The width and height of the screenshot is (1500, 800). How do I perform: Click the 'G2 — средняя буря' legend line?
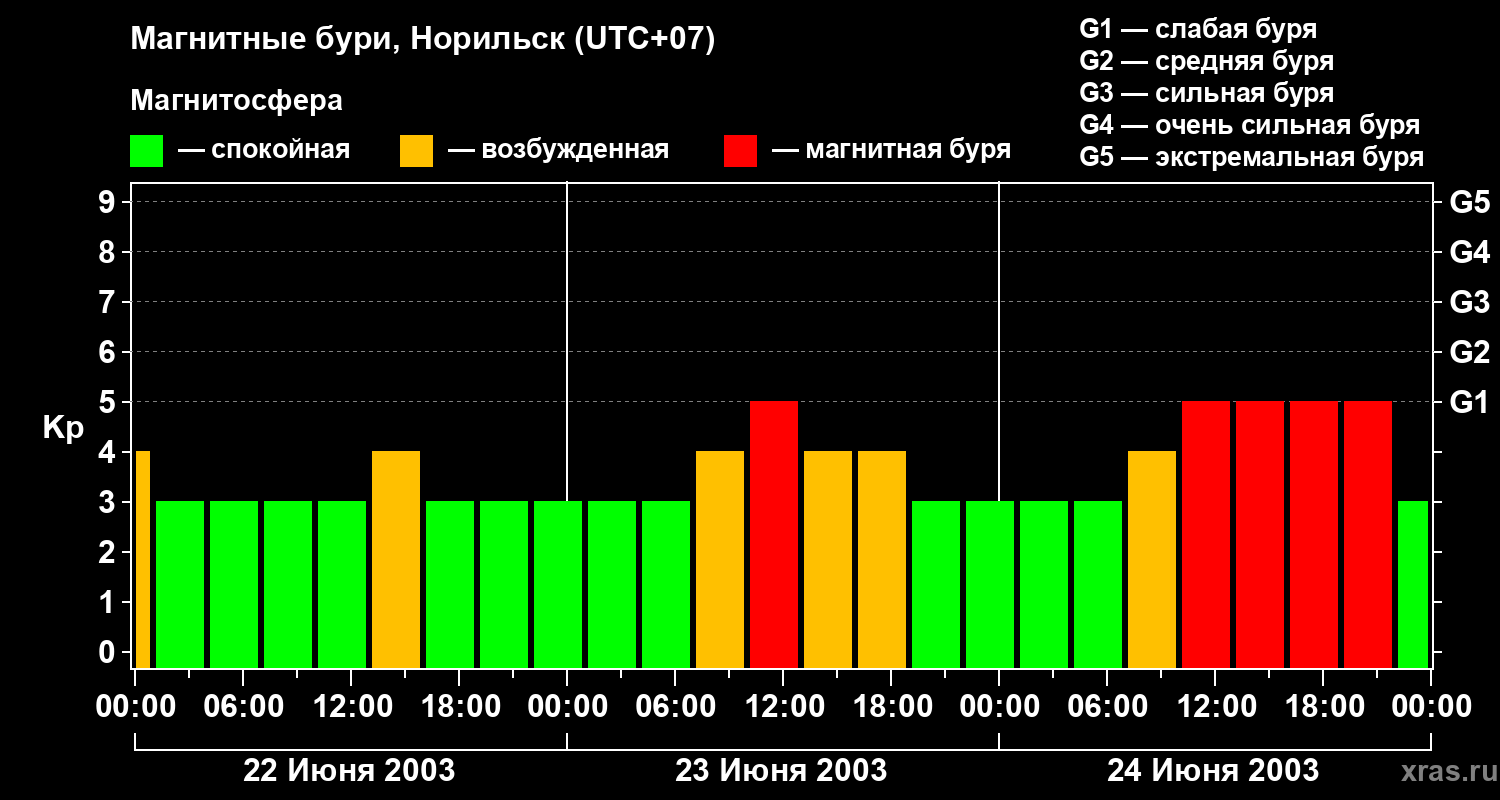[x=1207, y=61]
